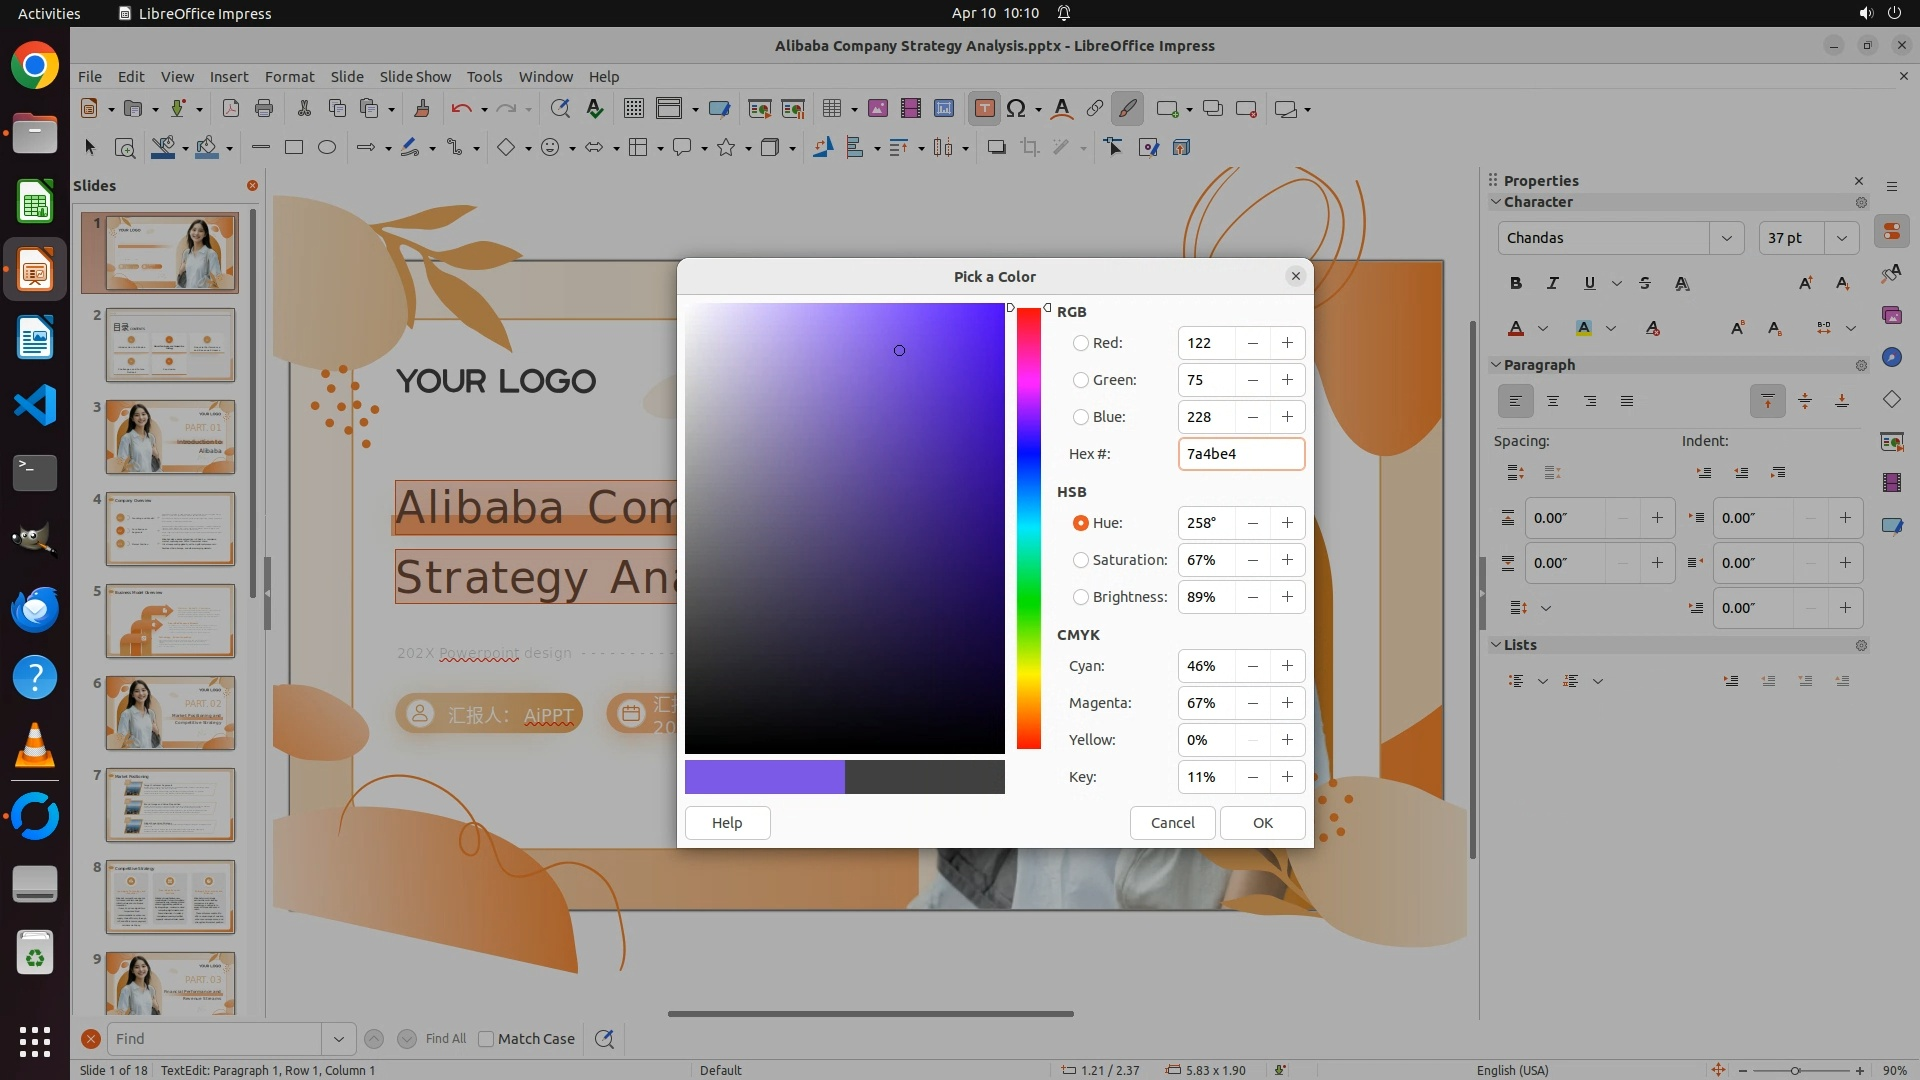The image size is (1920, 1080).
Task: Open the Chandas font name dropdown
Action: [x=1726, y=238]
